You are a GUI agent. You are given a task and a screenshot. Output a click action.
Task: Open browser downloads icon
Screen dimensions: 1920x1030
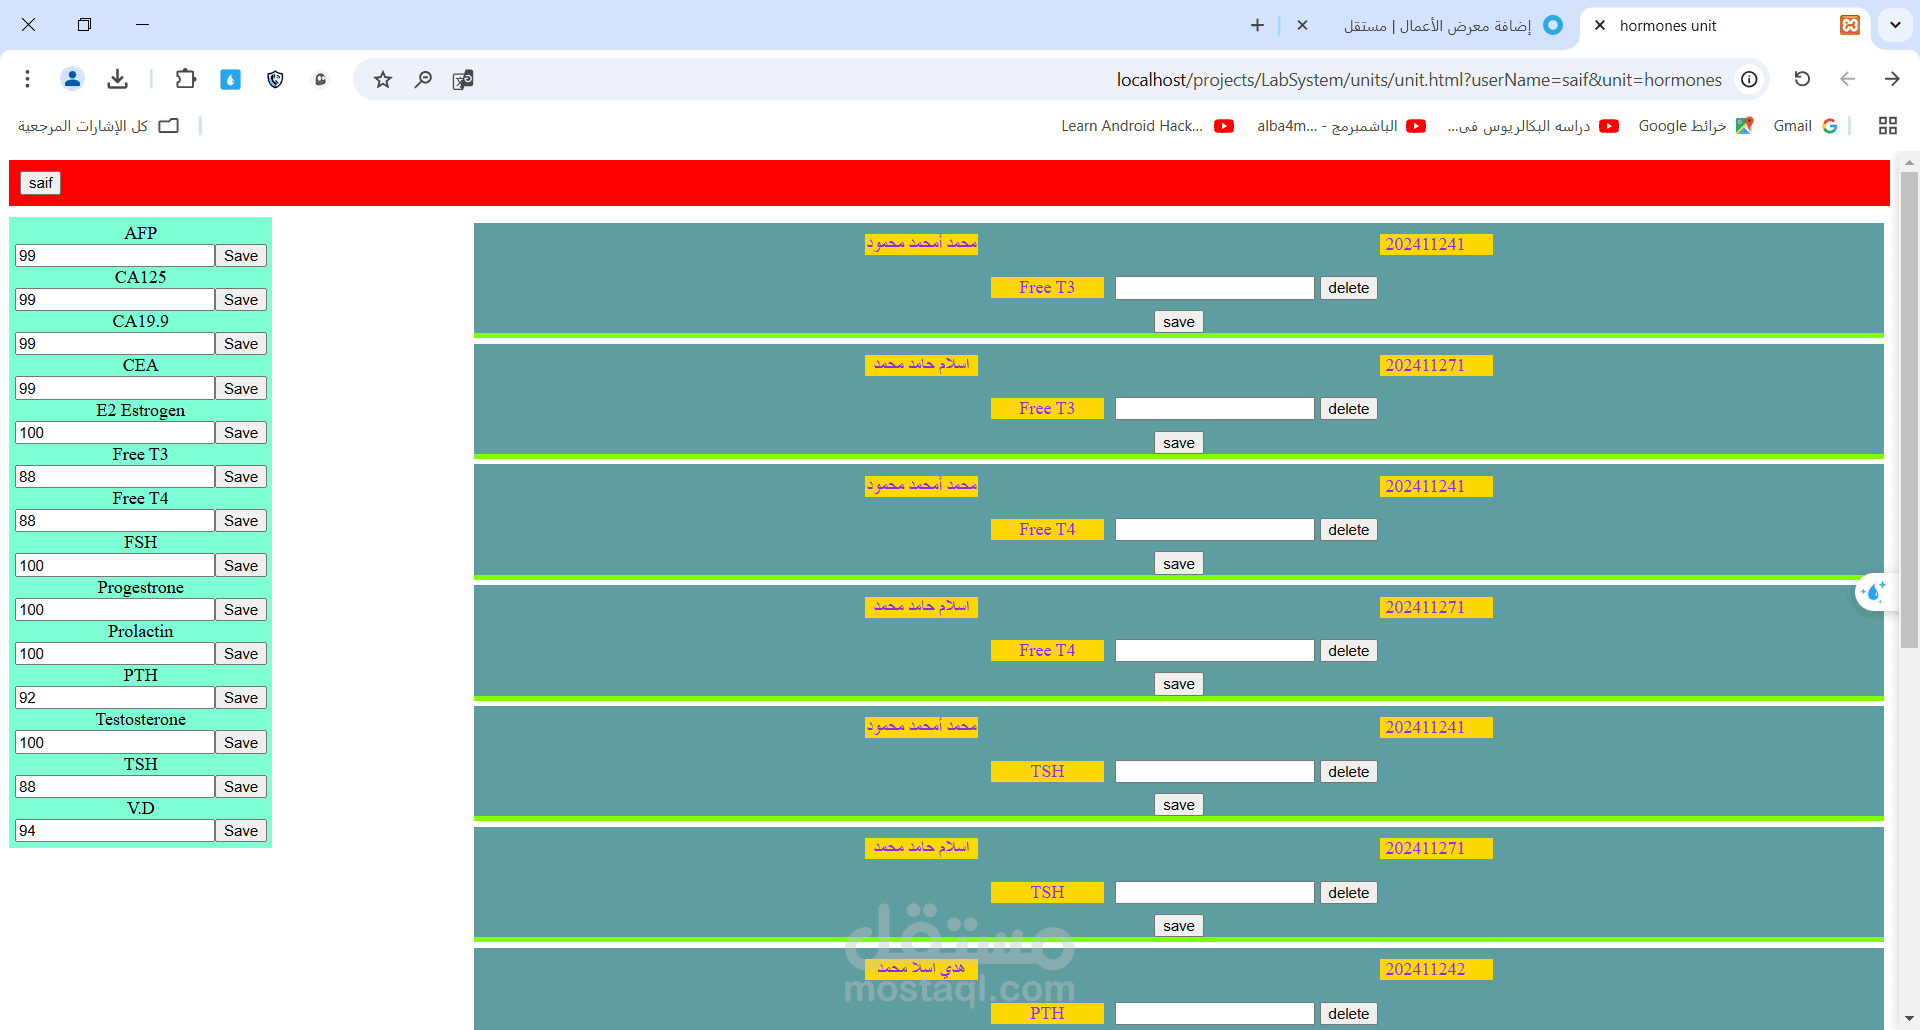pos(118,79)
